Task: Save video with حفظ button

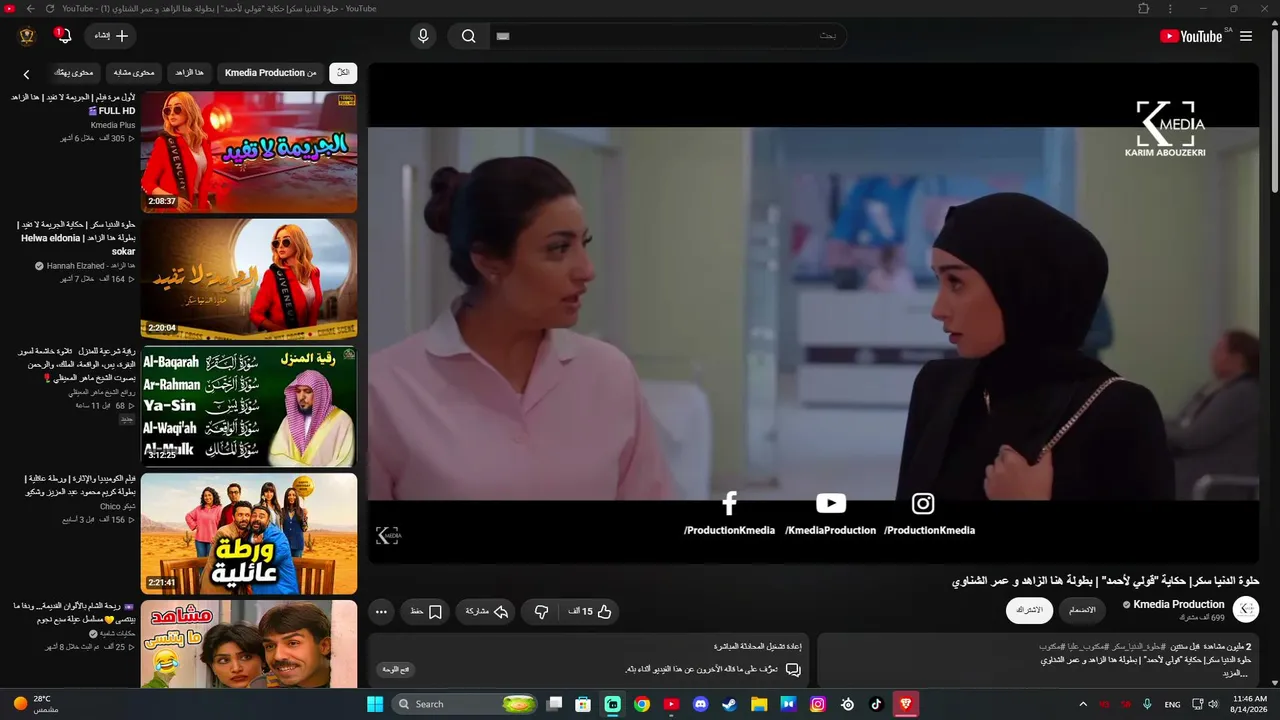Action: click(426, 611)
